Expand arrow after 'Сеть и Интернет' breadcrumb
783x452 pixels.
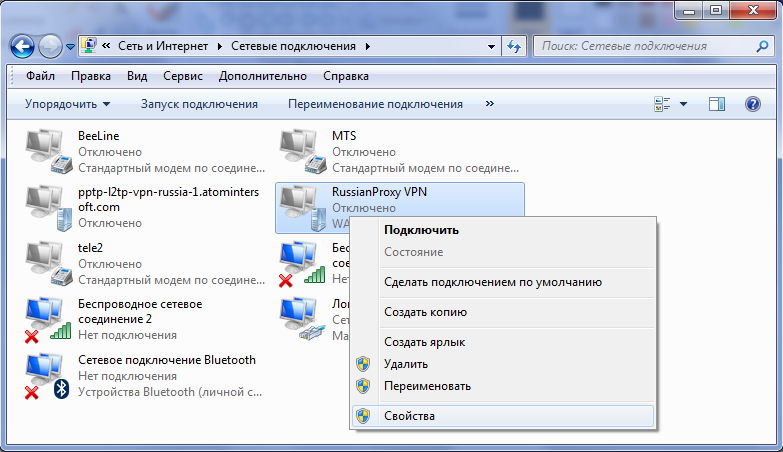pos(220,46)
